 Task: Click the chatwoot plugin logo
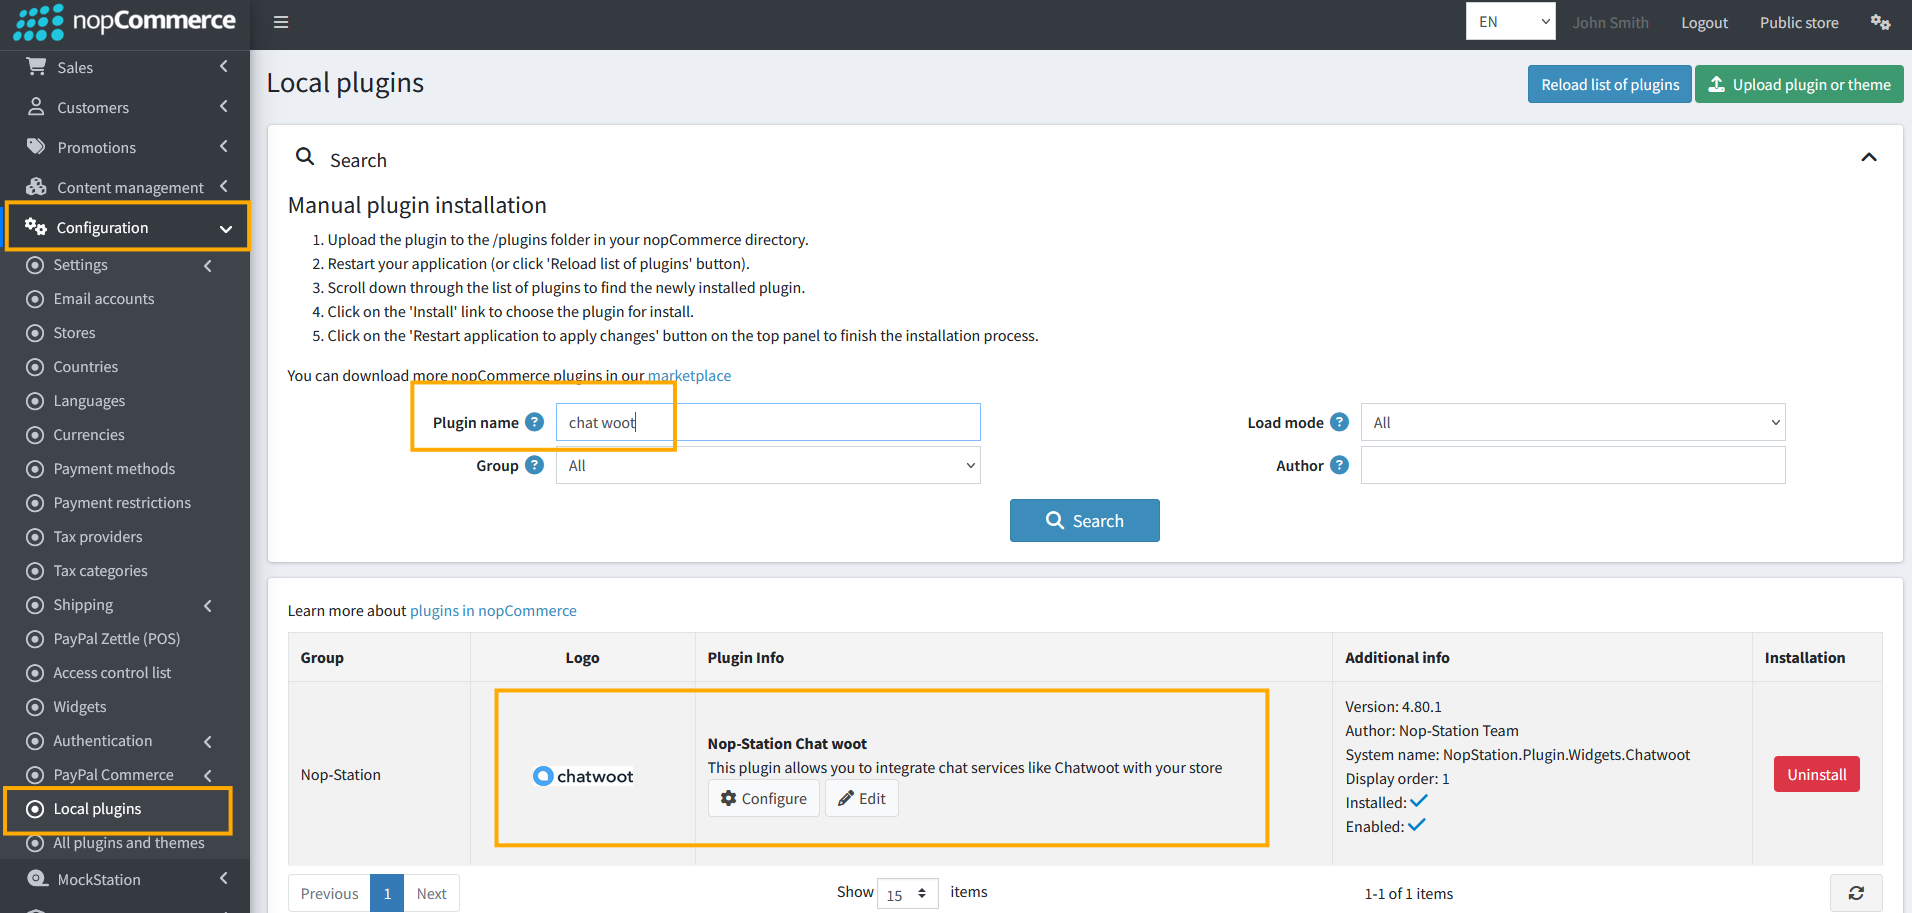click(584, 776)
